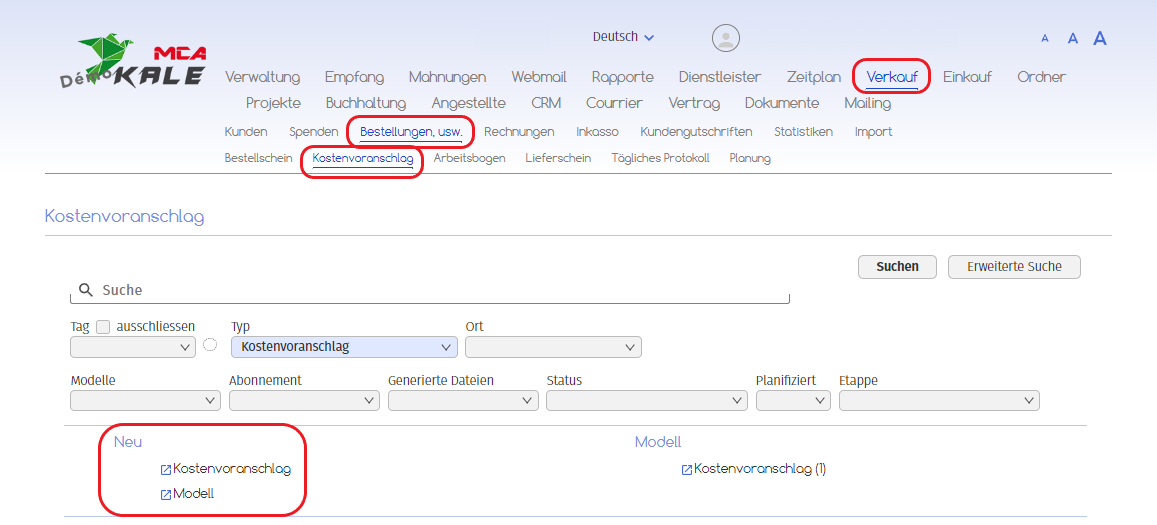Viewport: 1157px width, 525px height.
Task: Open new Modell via external link icon
Action: tap(166, 494)
